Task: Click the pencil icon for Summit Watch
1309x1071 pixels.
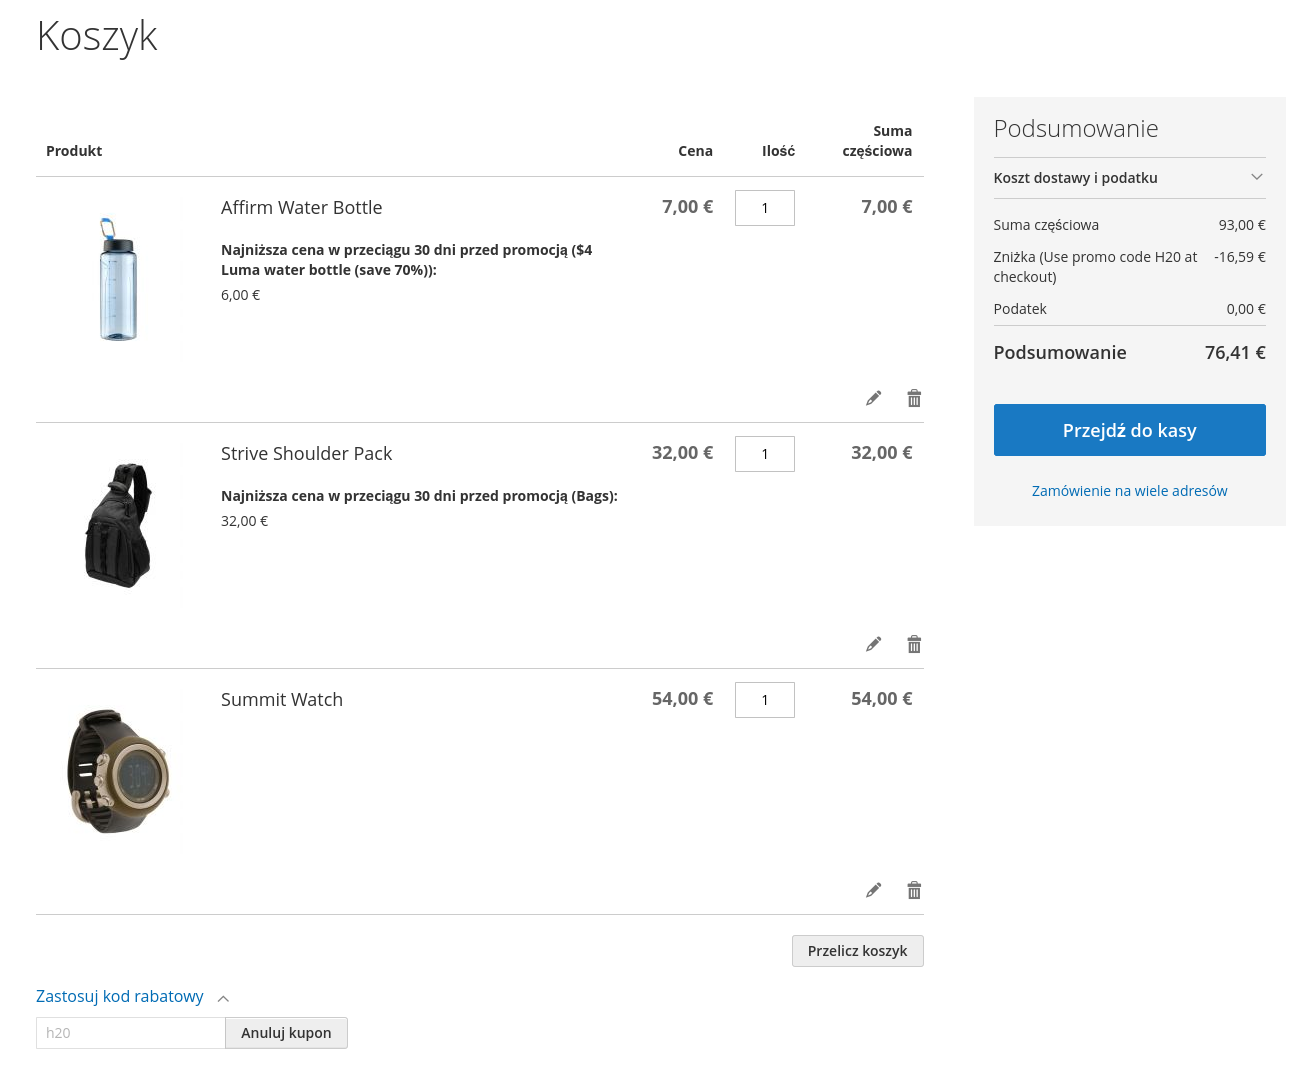Action: pos(873,890)
